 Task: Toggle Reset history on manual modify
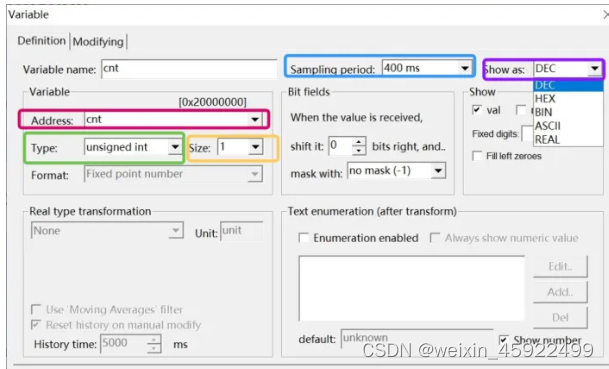click(x=36, y=324)
